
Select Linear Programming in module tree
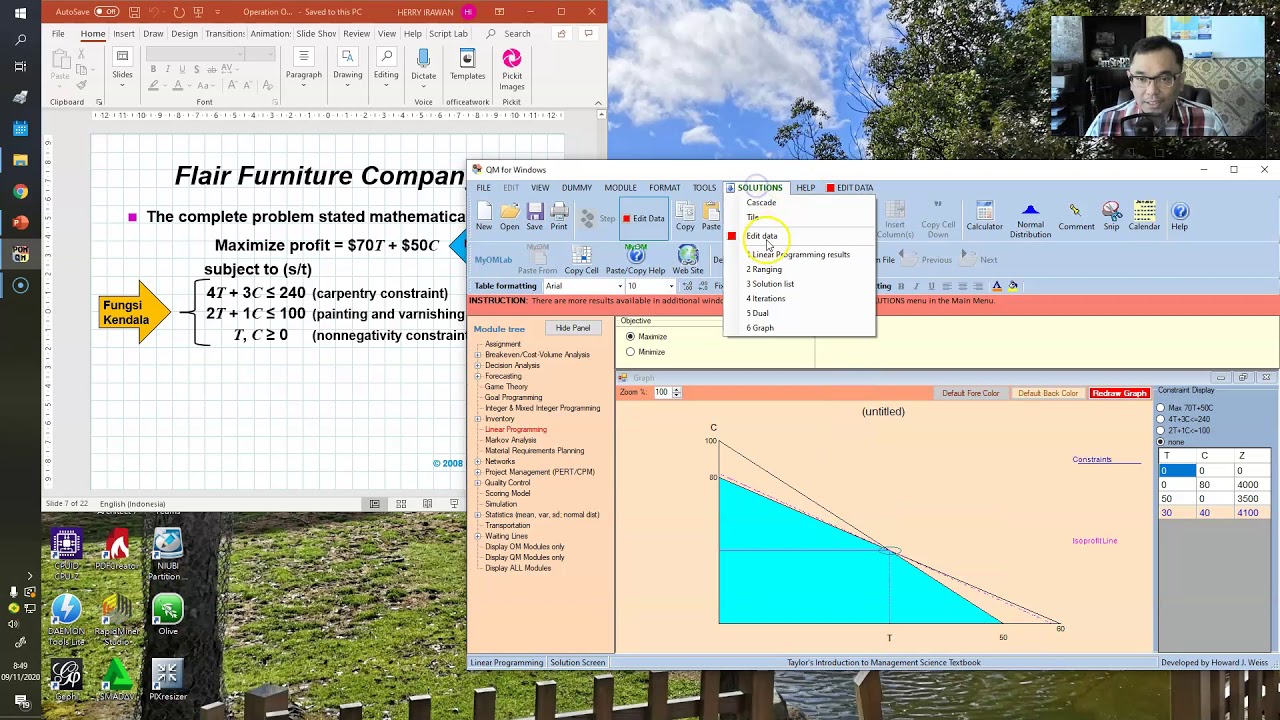click(x=516, y=429)
